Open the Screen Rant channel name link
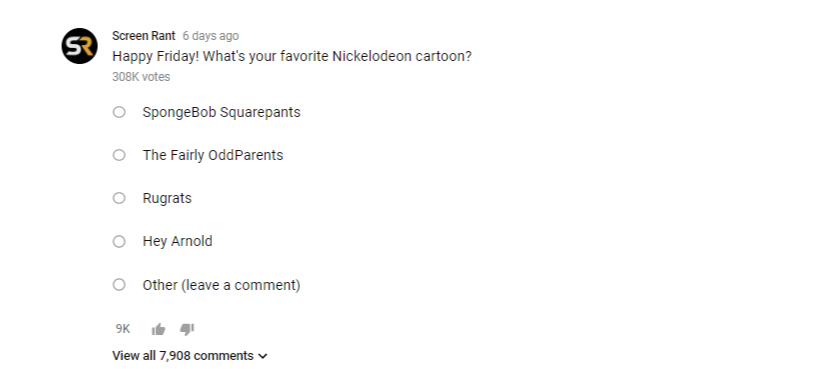The width and height of the screenshot is (815, 369). (143, 36)
